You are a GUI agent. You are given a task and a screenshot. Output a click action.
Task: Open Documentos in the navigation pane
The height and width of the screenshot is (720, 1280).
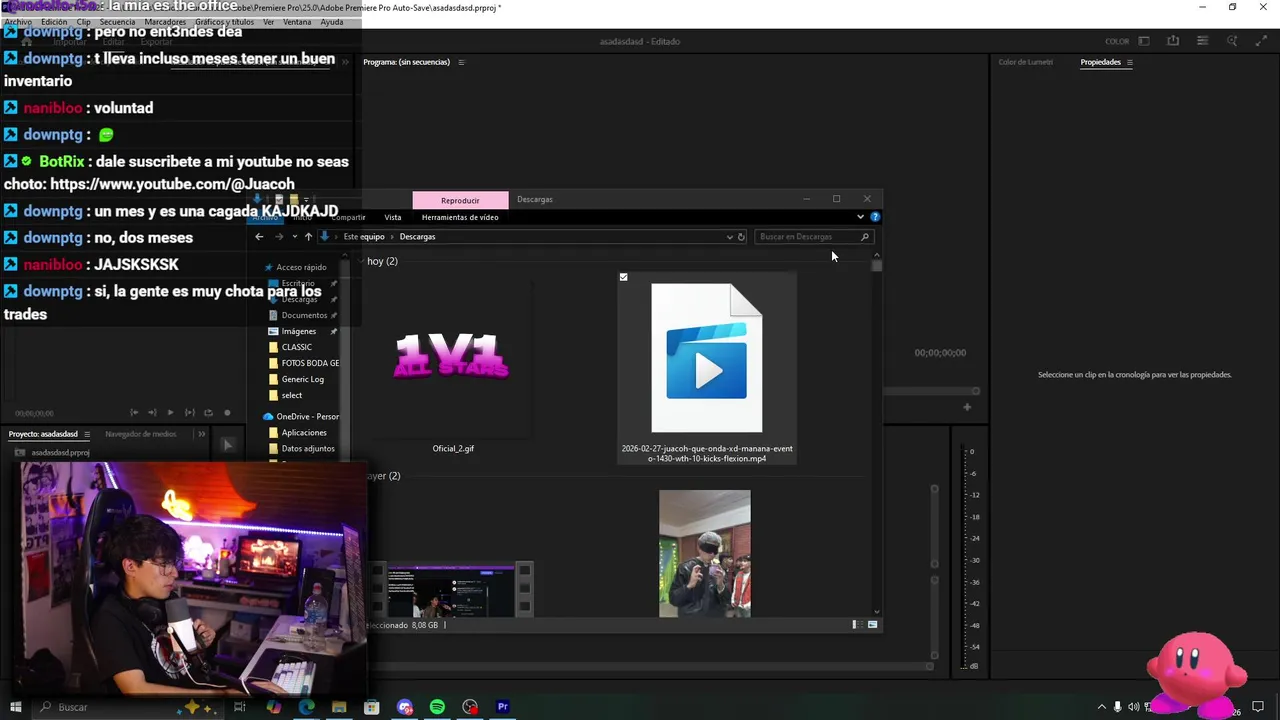[304, 315]
